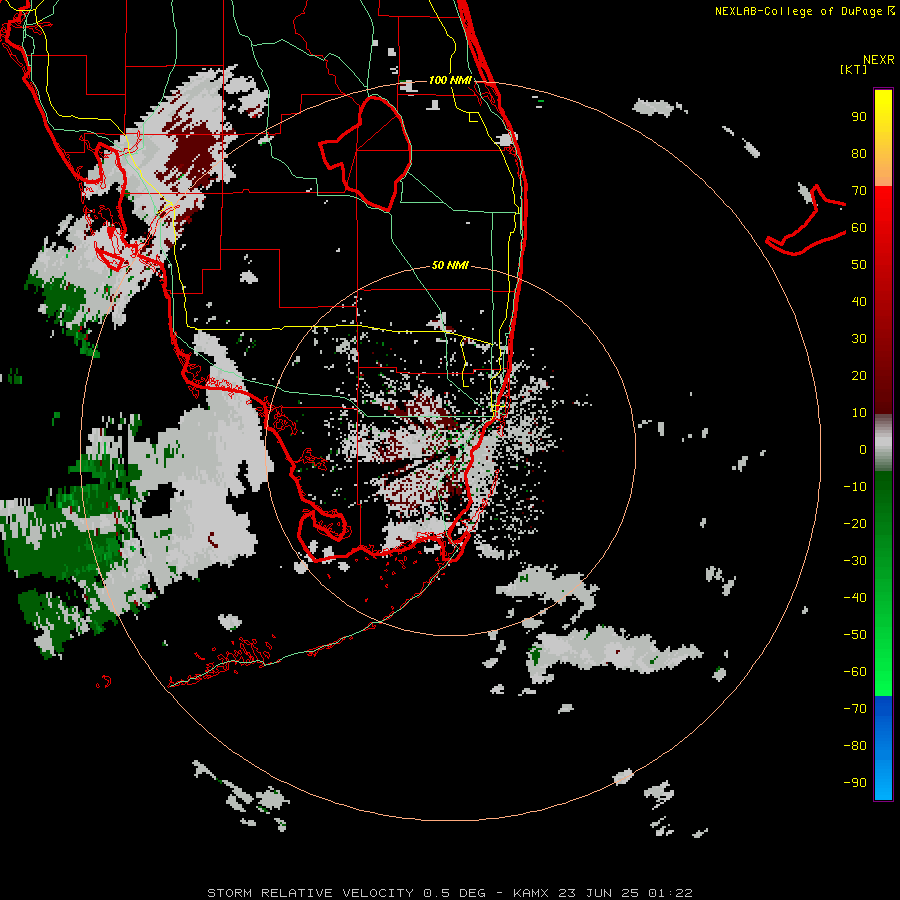Click the positive 80 kt scale value
900x900 pixels.
click(859, 154)
